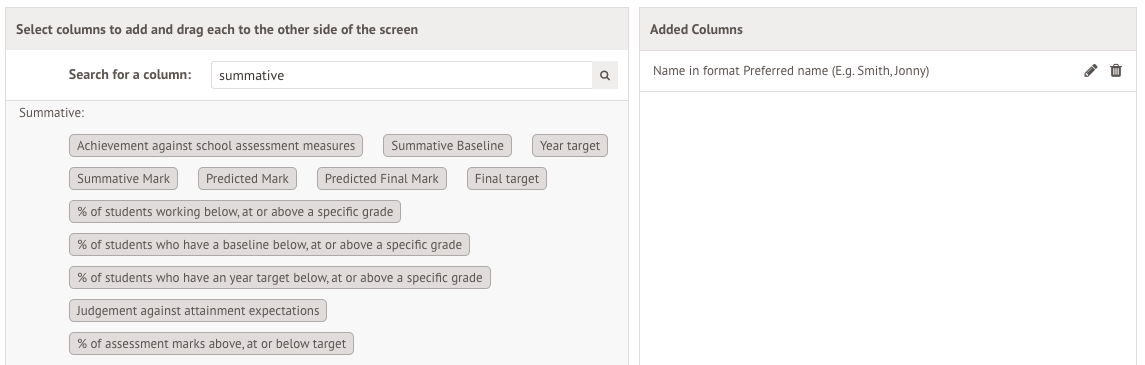Select % of students year target tag
Image resolution: width=1145 pixels, height=365 pixels.
click(x=280, y=278)
